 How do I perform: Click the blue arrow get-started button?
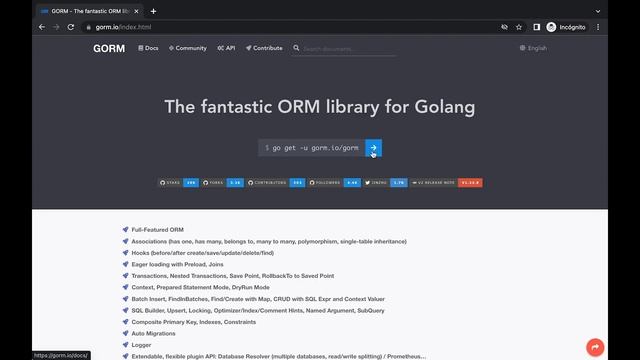(373, 148)
